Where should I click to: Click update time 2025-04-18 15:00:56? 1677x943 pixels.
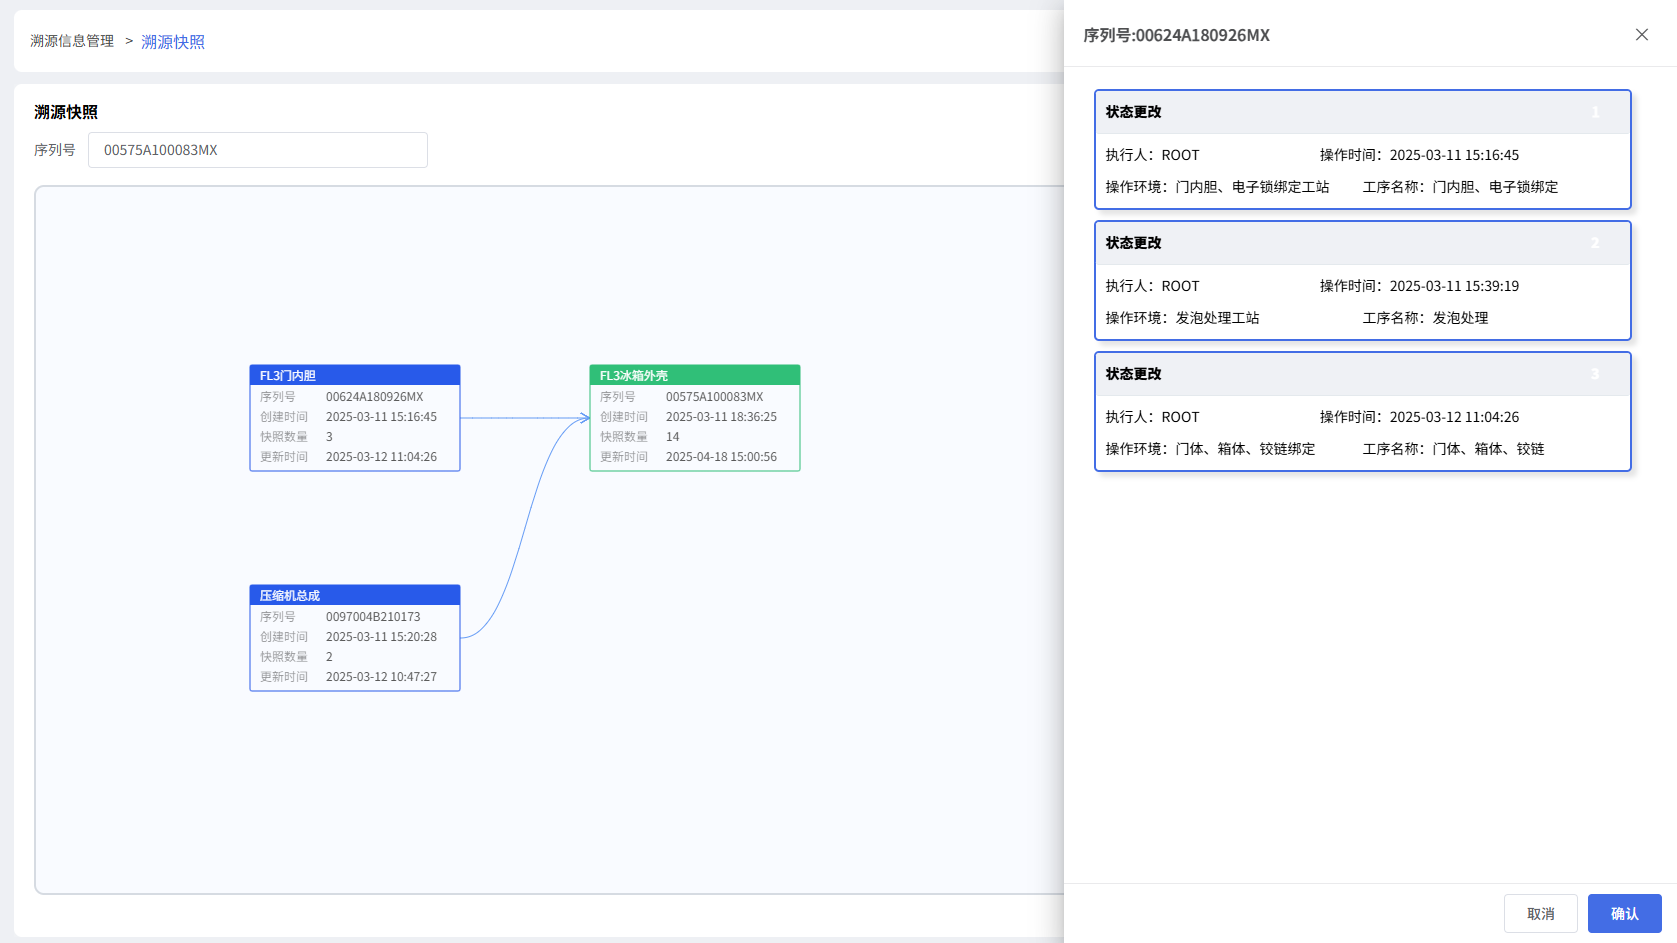click(721, 457)
